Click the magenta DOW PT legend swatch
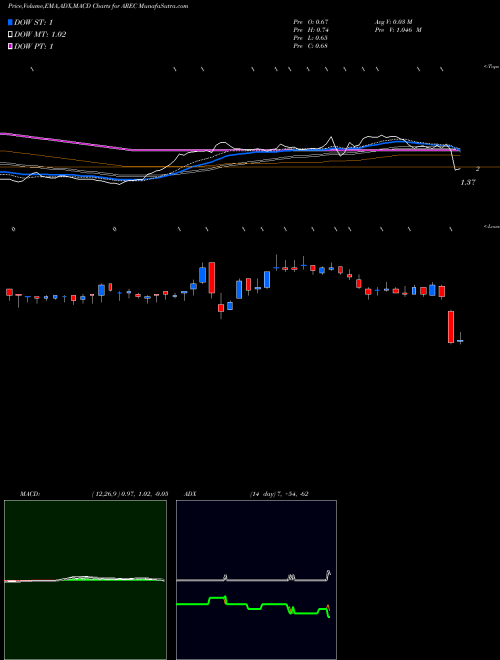The image size is (500, 660). (11, 46)
